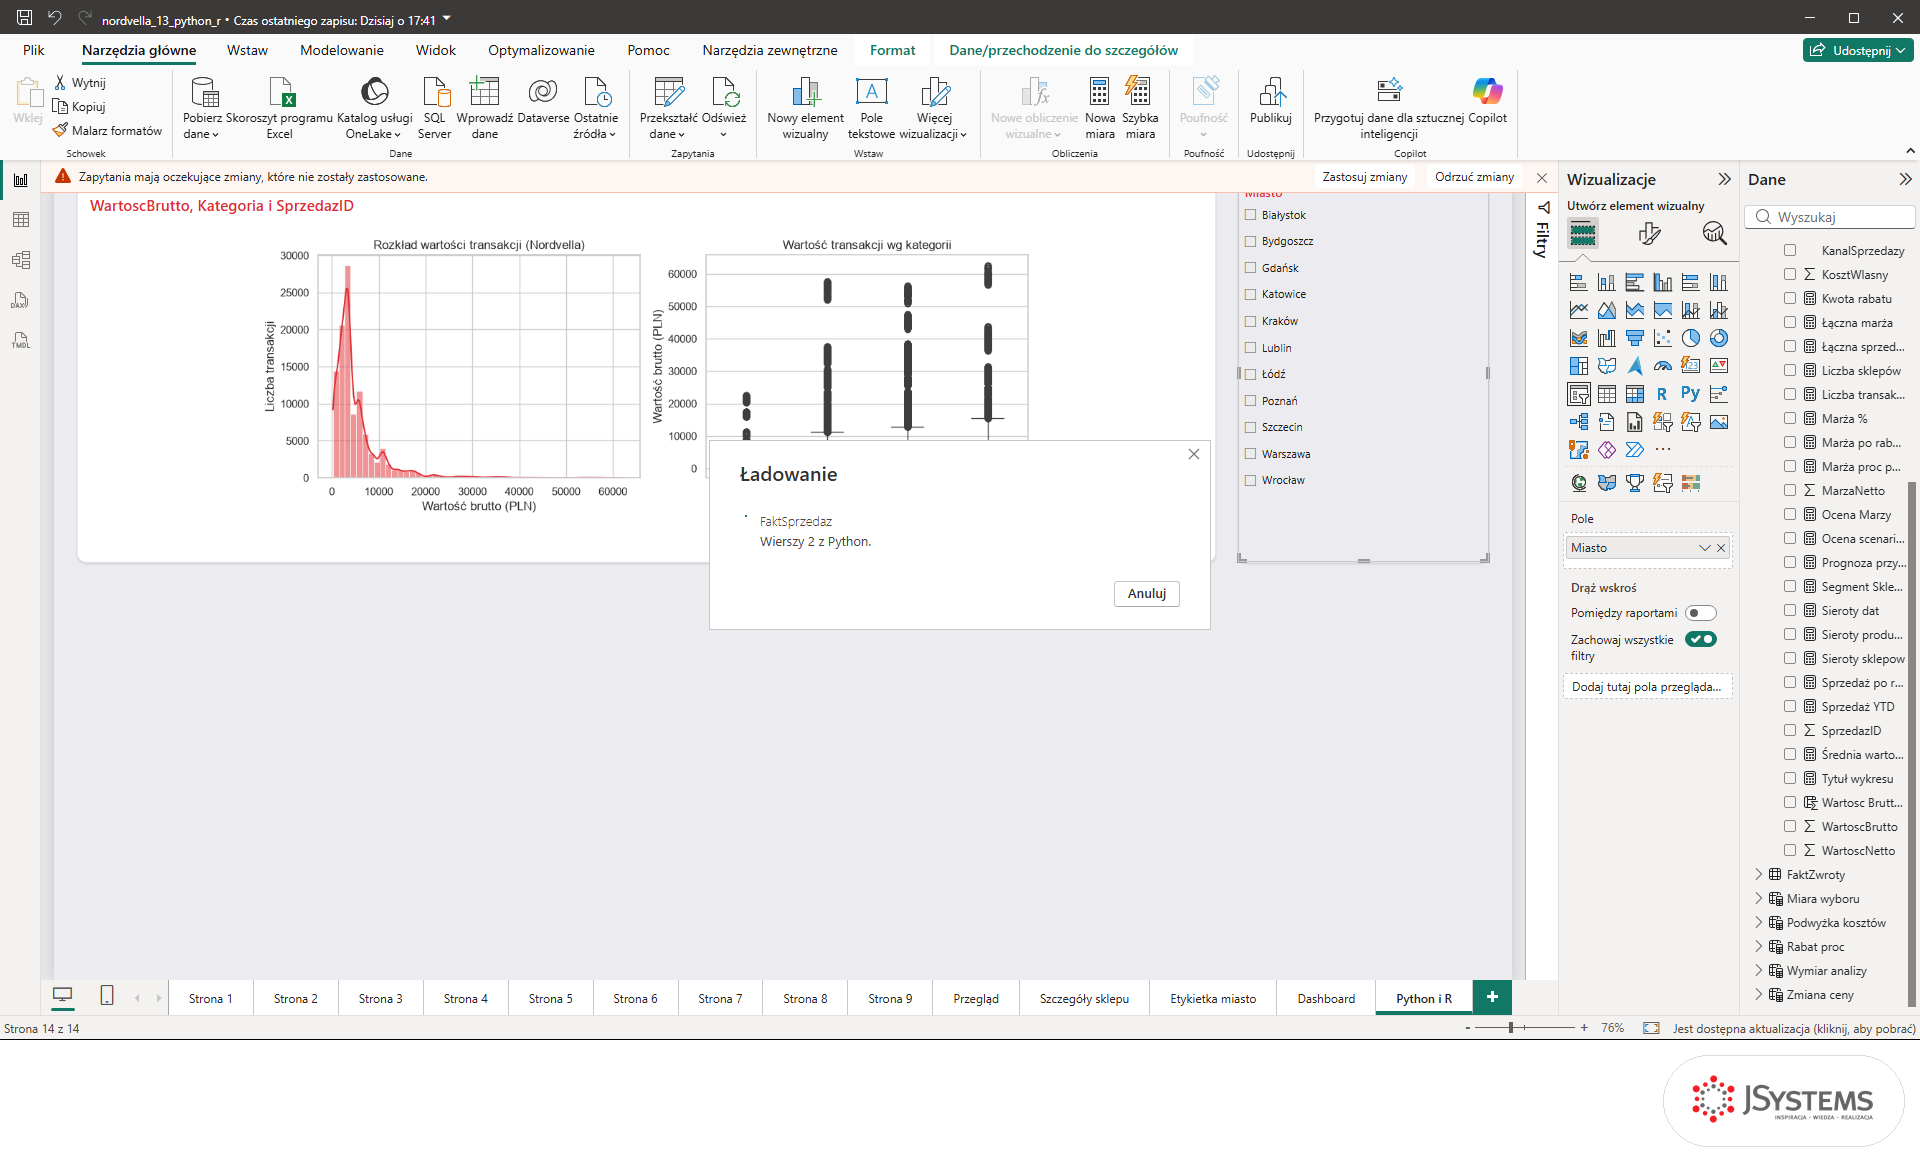
Task: Open Report view in left sidebar
Action: coord(20,180)
